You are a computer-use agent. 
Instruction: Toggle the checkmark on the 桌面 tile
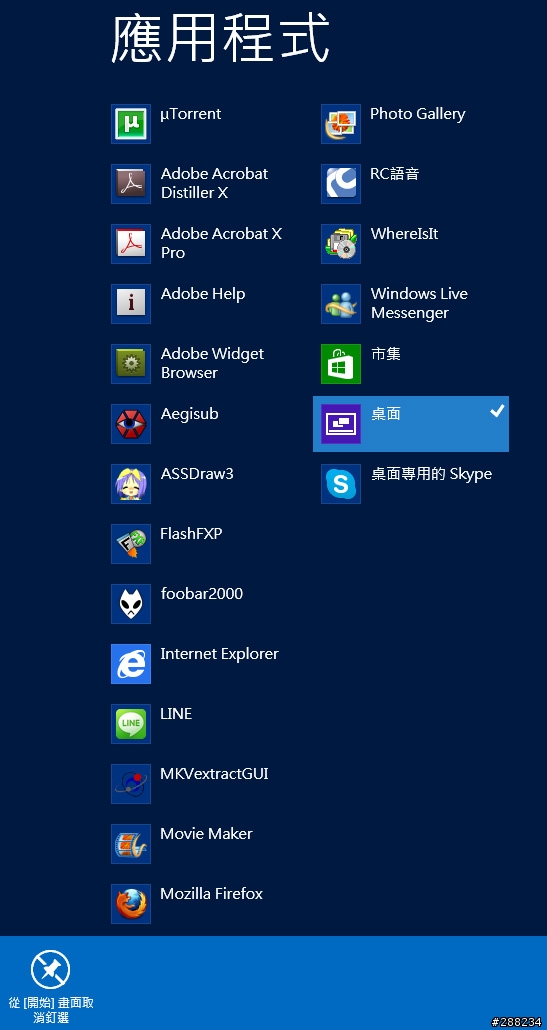[x=498, y=411]
